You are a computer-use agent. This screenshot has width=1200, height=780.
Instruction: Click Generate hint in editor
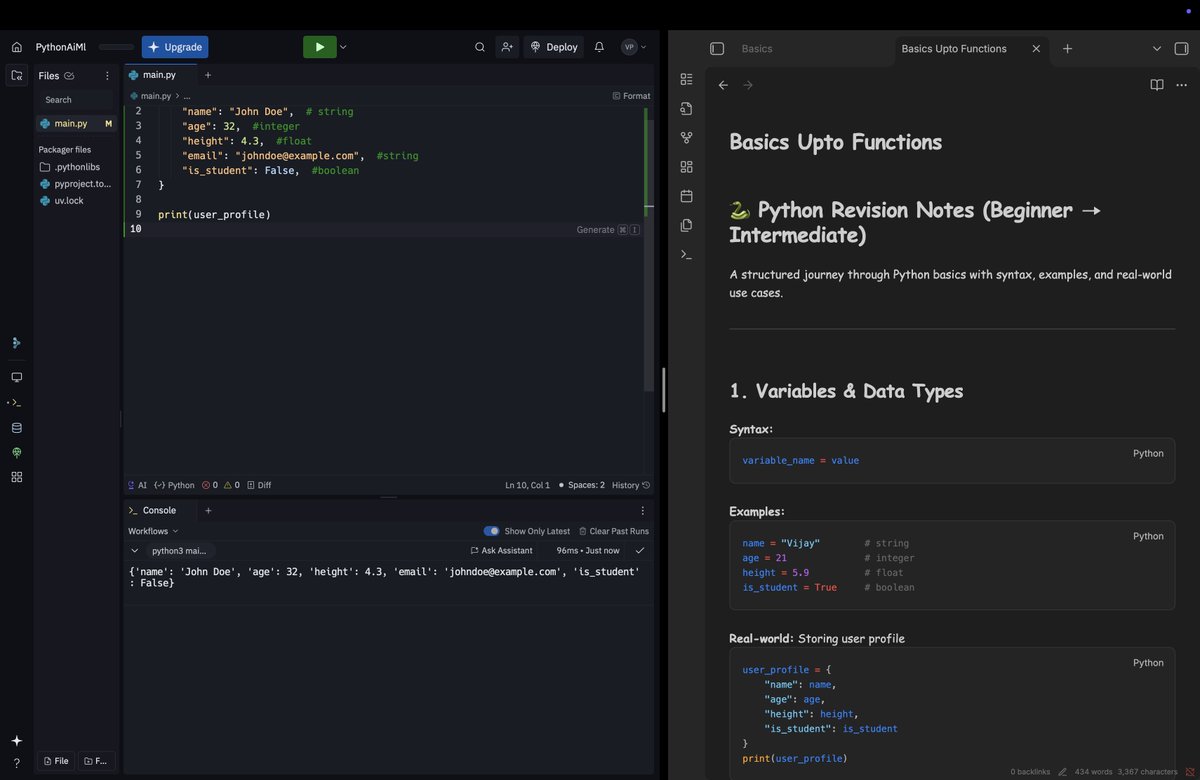pos(608,229)
